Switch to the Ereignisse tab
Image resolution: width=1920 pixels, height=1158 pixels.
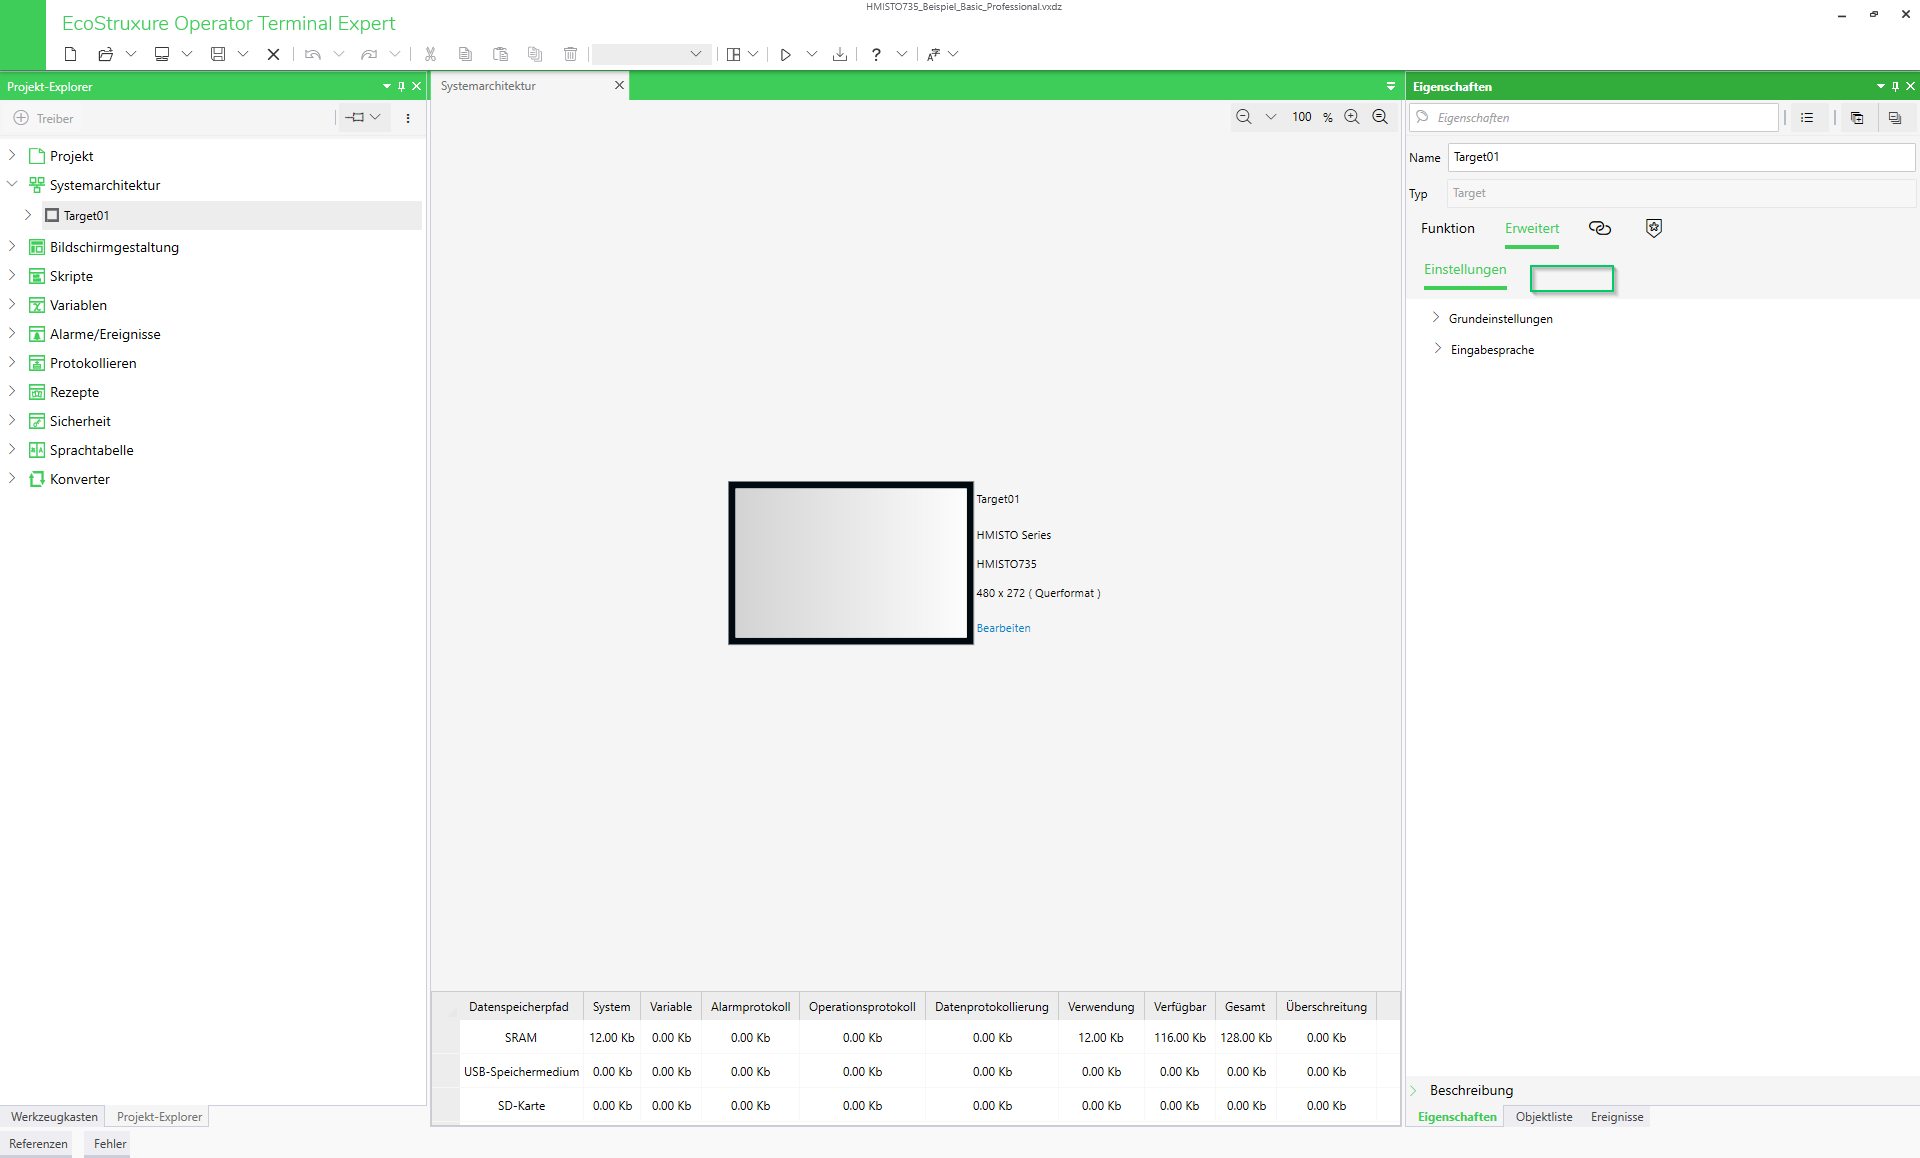click(x=1617, y=1117)
